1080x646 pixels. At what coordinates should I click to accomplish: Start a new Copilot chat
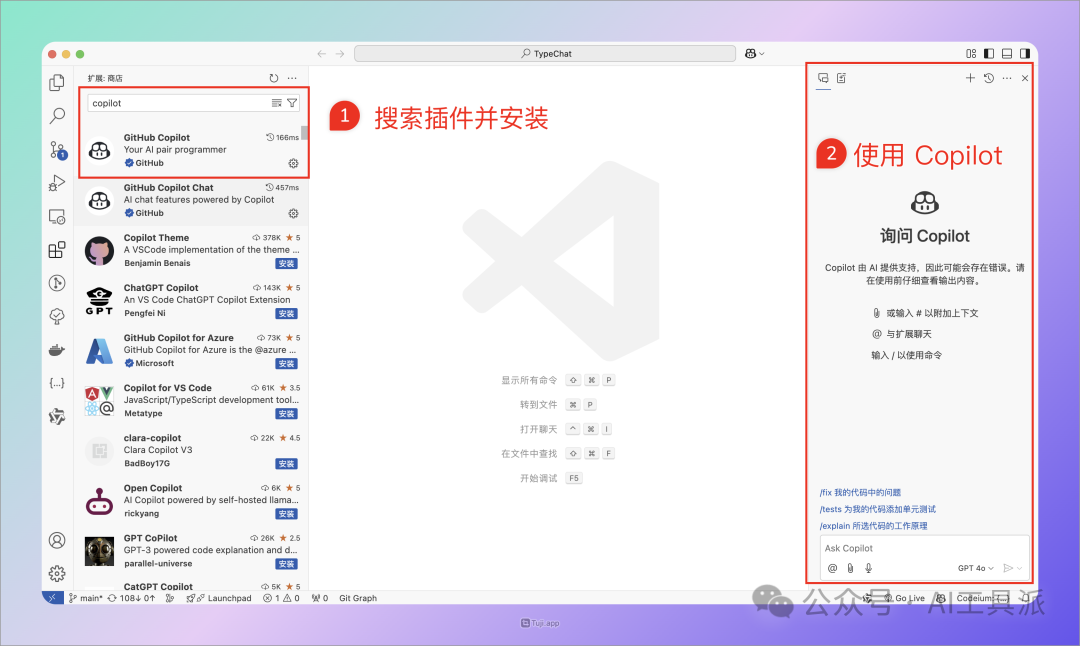click(x=970, y=79)
